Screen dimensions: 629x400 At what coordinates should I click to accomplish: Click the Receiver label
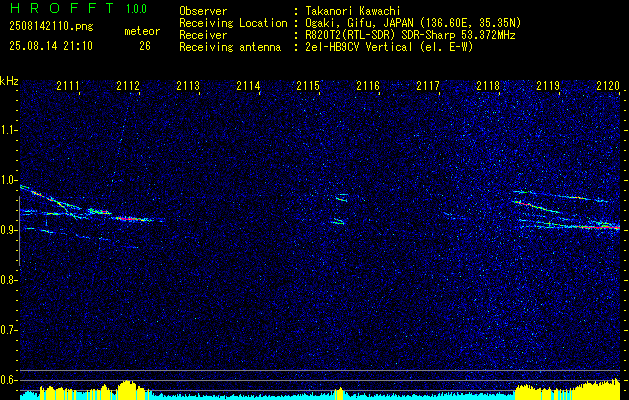point(203,35)
